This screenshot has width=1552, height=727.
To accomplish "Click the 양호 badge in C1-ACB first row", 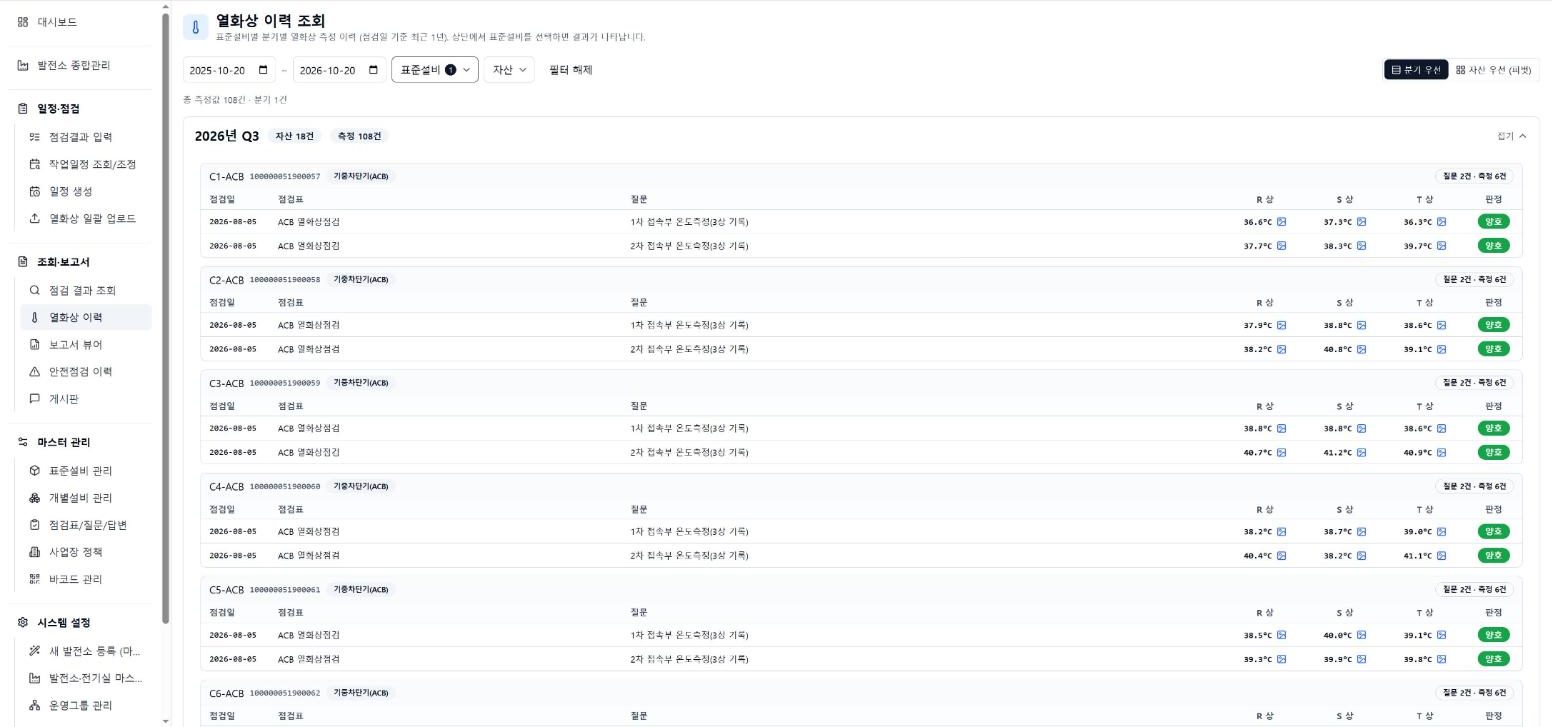I will (x=1494, y=222).
